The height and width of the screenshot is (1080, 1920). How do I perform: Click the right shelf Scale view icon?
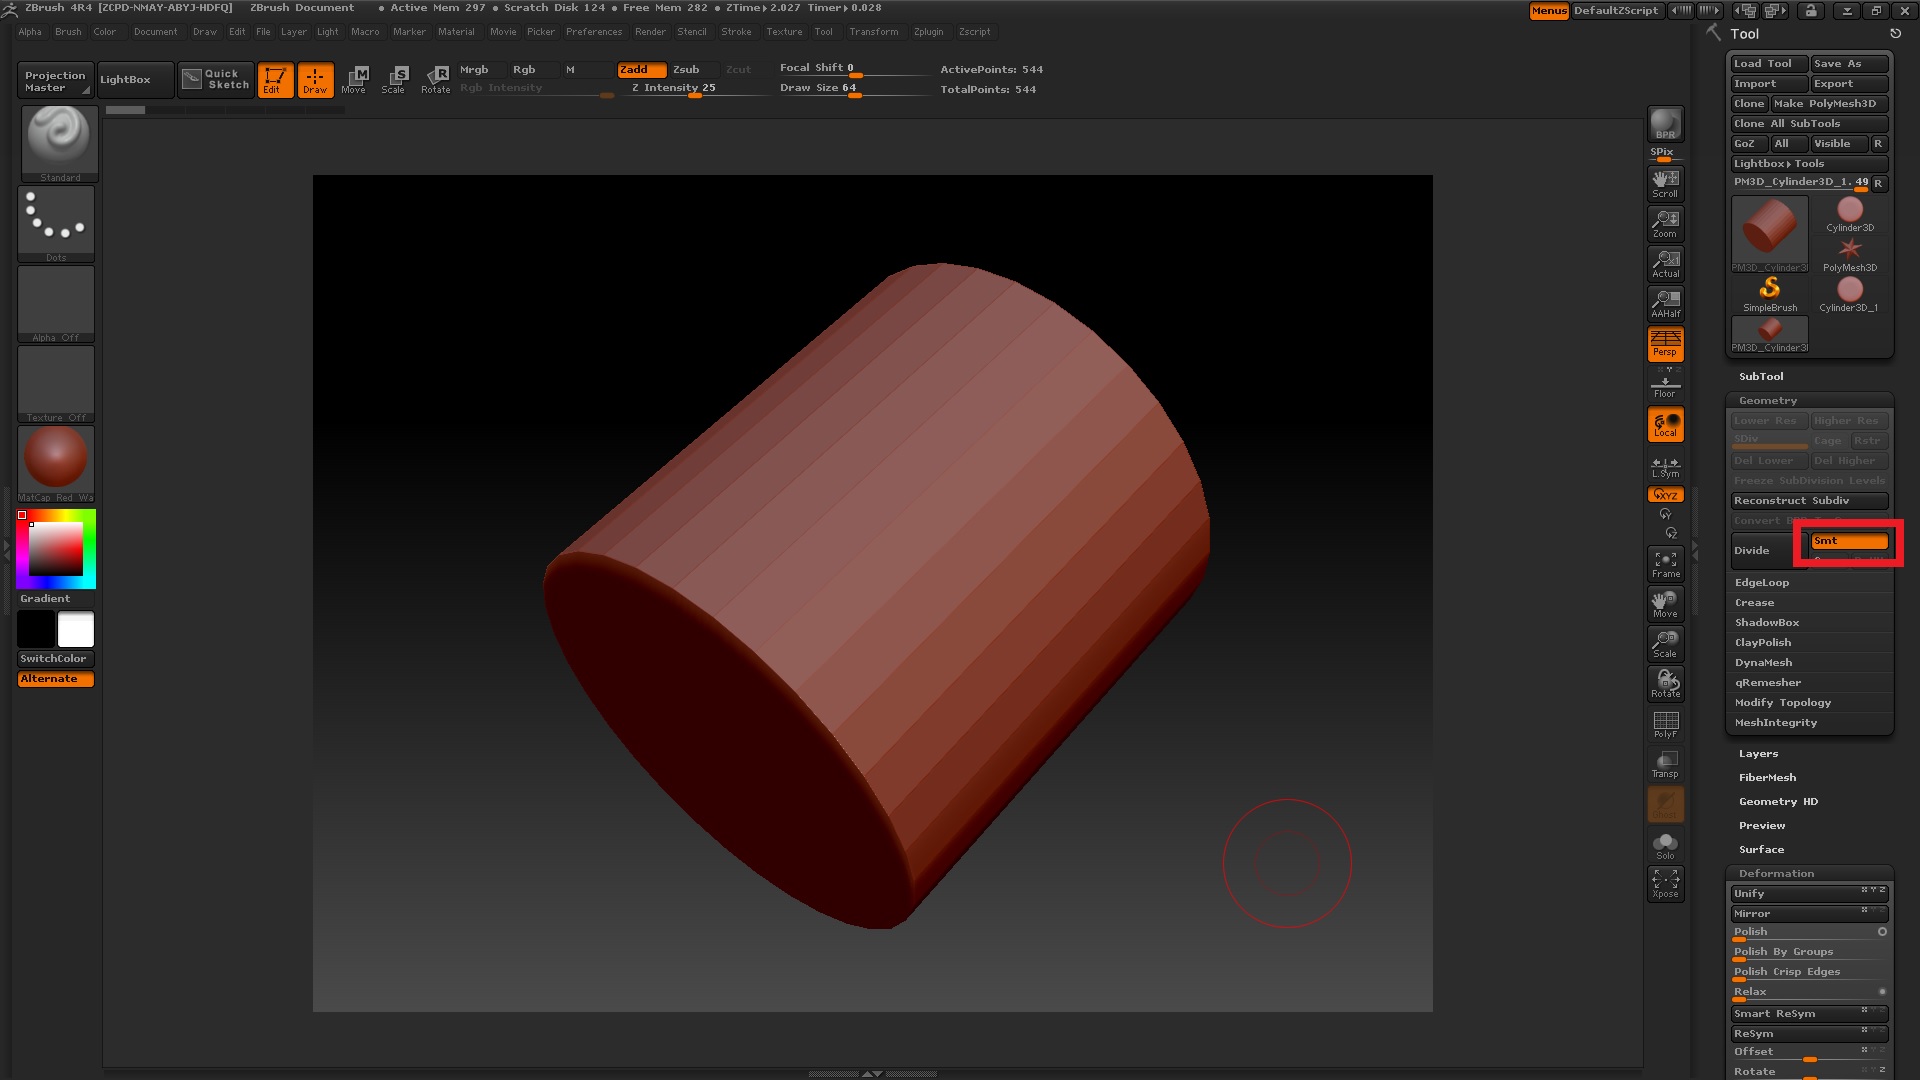(x=1665, y=644)
